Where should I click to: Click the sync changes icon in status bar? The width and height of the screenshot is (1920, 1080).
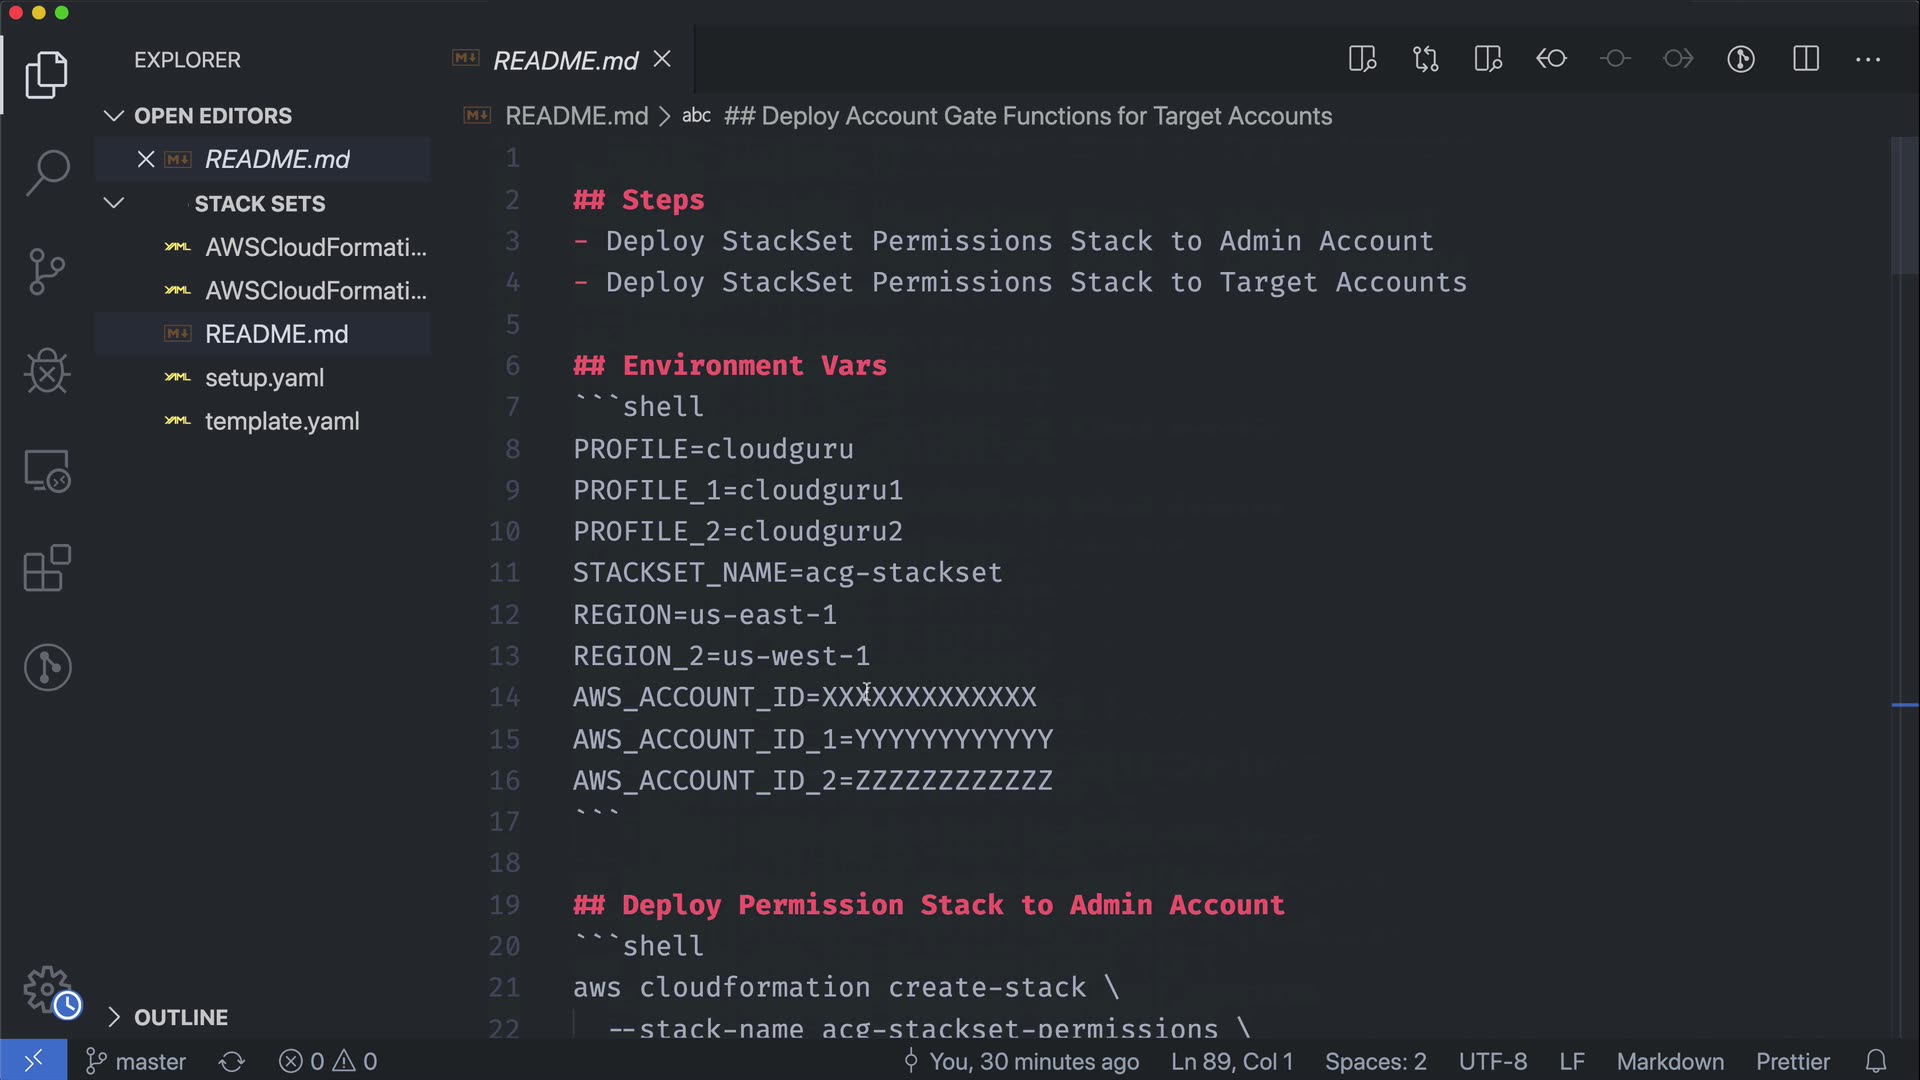click(x=232, y=1061)
